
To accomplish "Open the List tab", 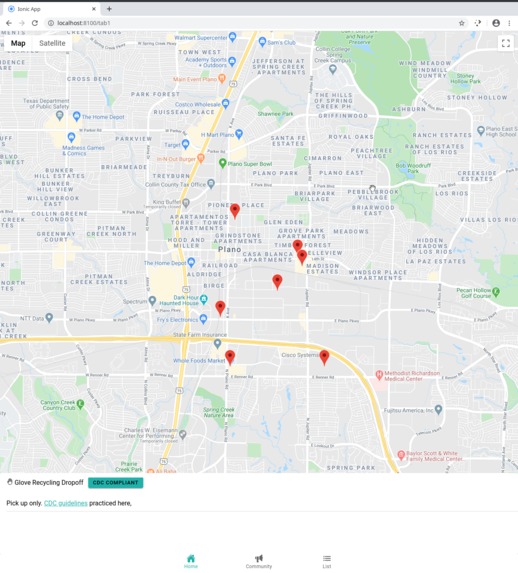I will click(x=327, y=561).
